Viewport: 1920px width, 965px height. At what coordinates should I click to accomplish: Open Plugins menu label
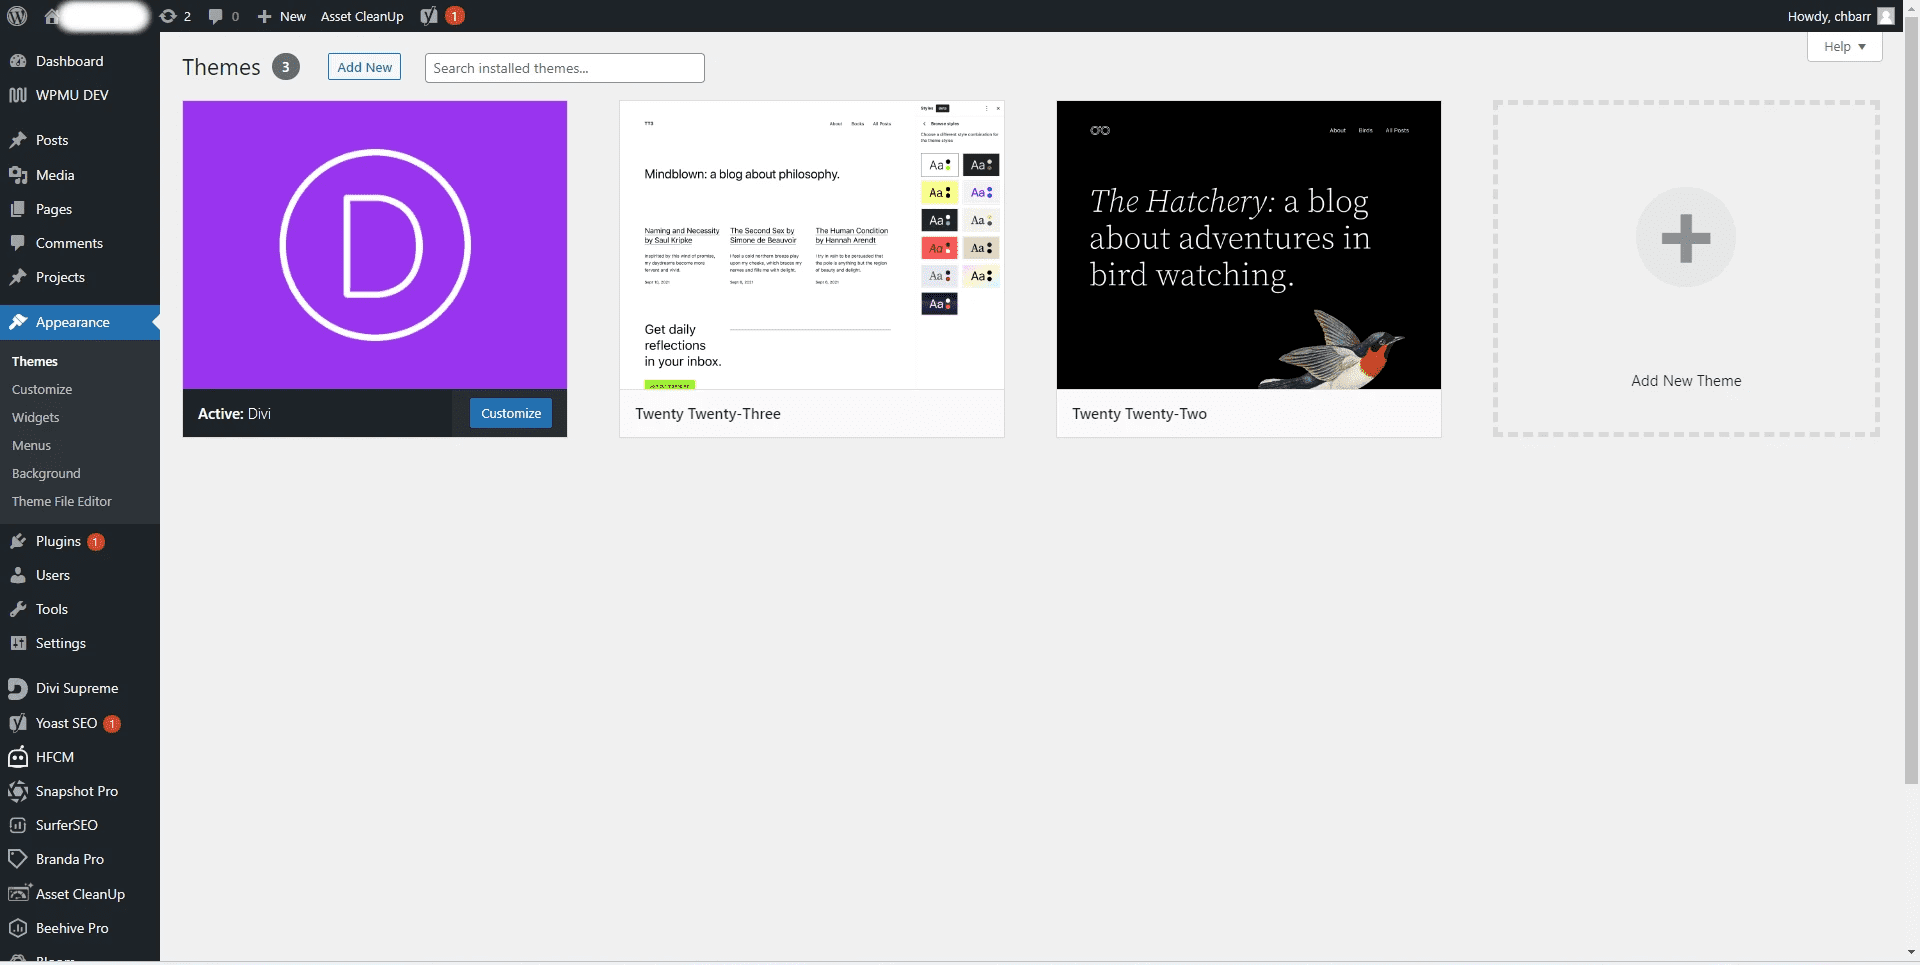tap(58, 541)
